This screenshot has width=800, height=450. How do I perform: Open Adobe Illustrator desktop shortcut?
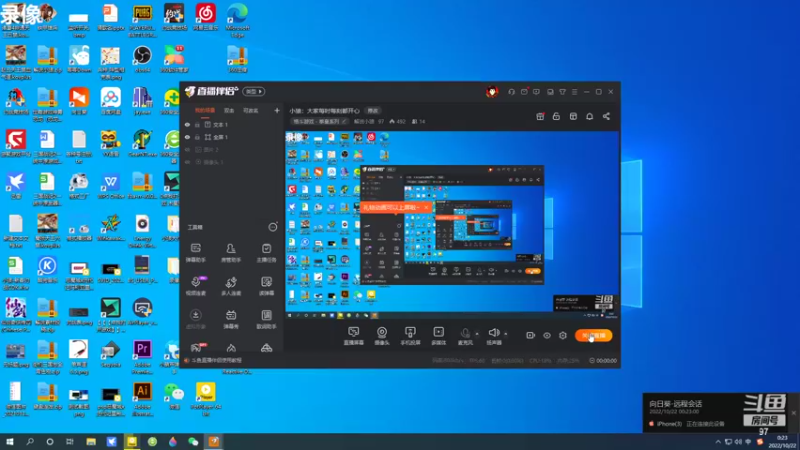click(x=142, y=399)
